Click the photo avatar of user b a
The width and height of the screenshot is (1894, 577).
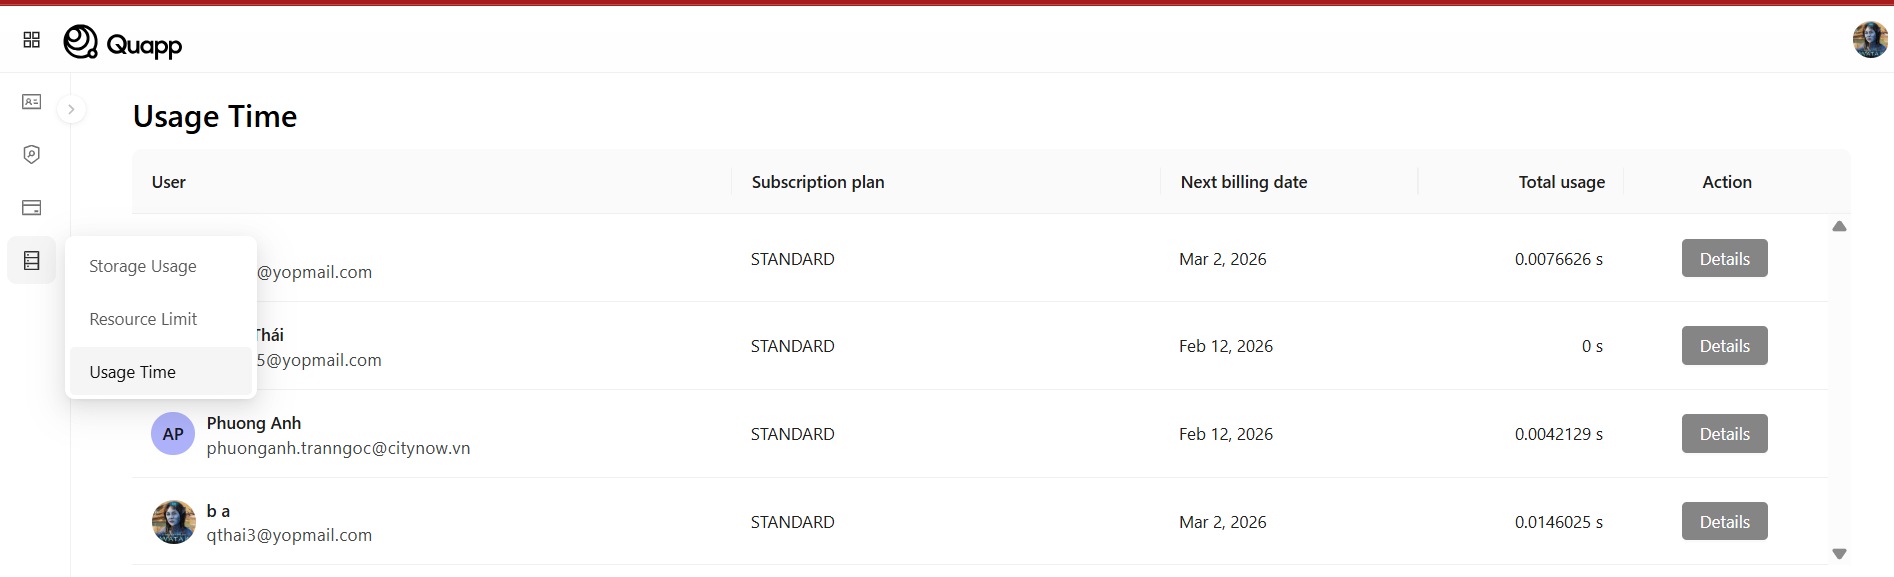point(174,522)
